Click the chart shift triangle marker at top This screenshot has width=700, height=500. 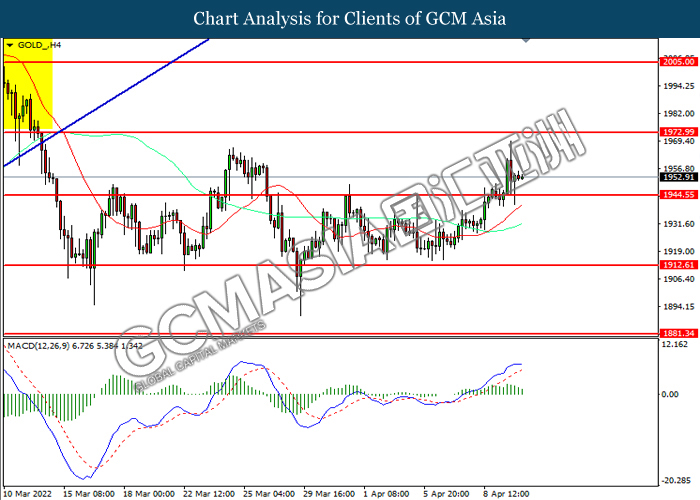pyautogui.click(x=526, y=40)
